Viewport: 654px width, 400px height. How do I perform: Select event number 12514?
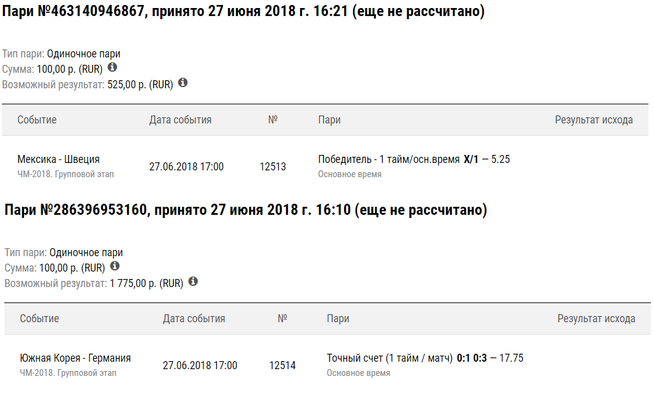(x=282, y=366)
